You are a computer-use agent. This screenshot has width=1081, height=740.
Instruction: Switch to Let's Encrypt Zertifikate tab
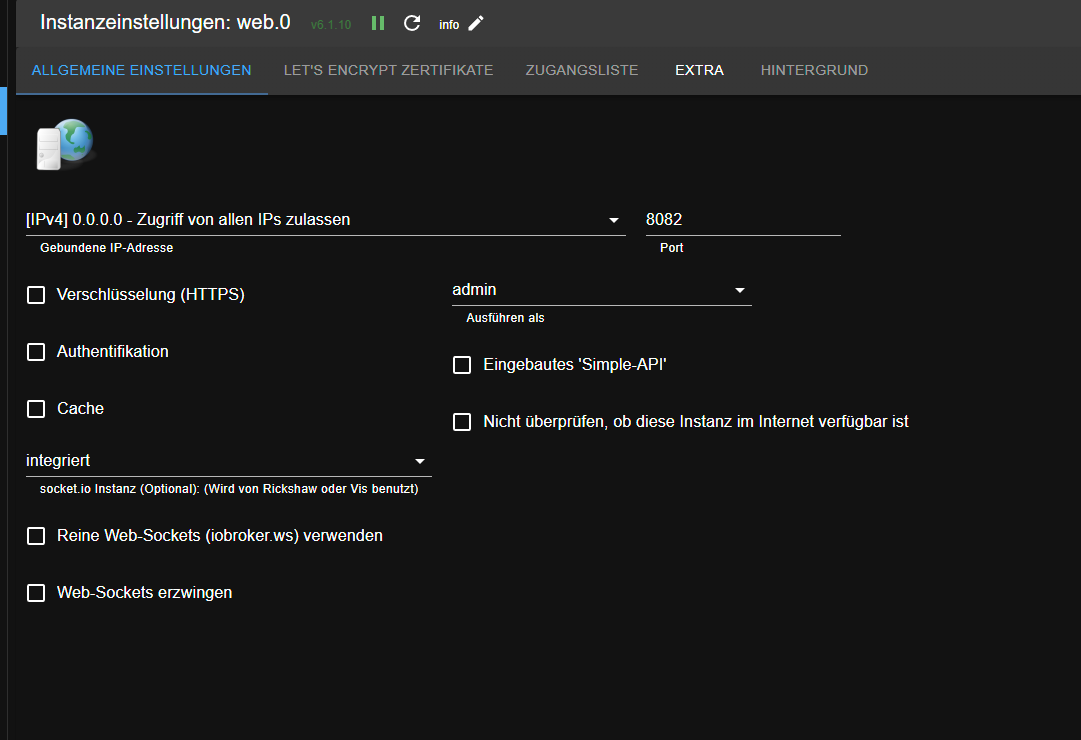388,71
